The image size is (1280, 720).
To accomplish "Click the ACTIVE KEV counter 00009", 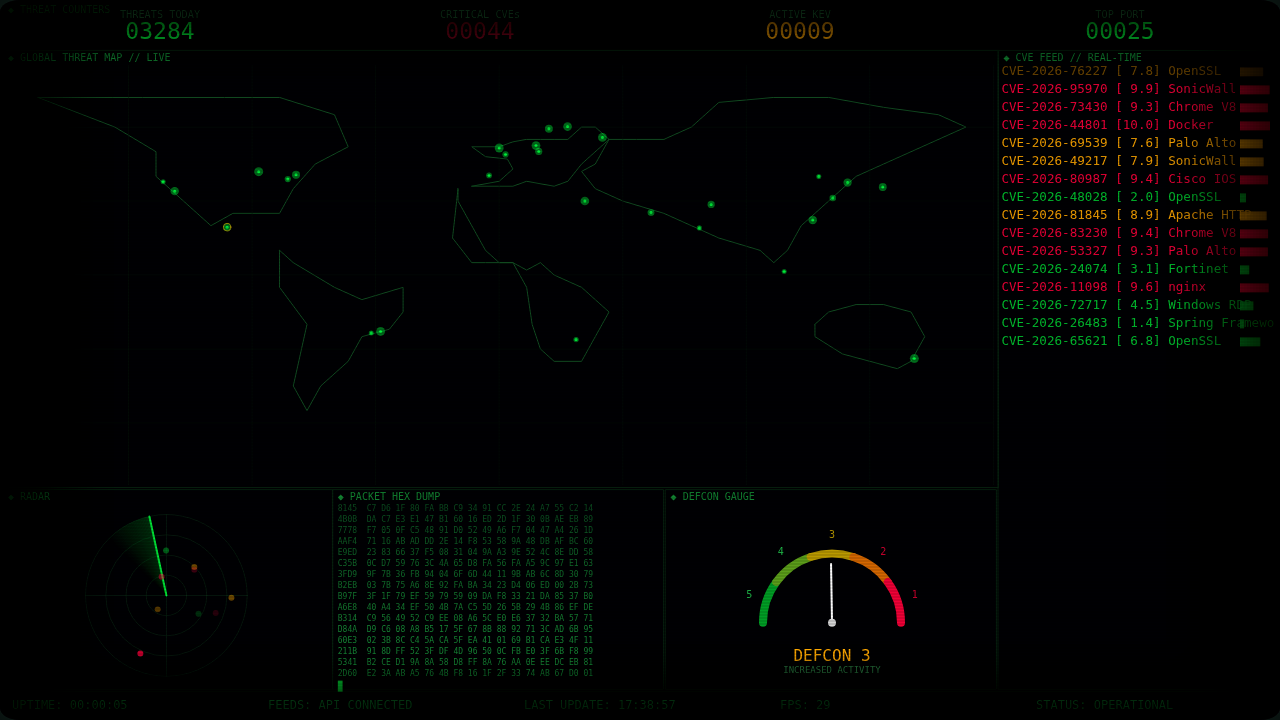I will click(800, 32).
